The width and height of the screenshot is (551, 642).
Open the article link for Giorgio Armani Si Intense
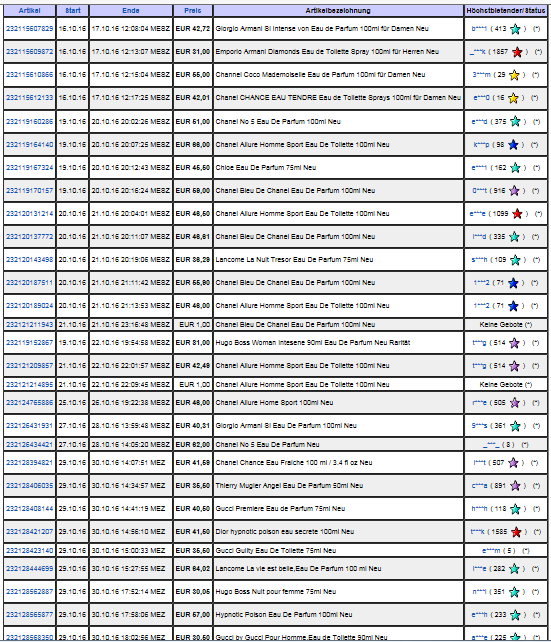(x=29, y=29)
